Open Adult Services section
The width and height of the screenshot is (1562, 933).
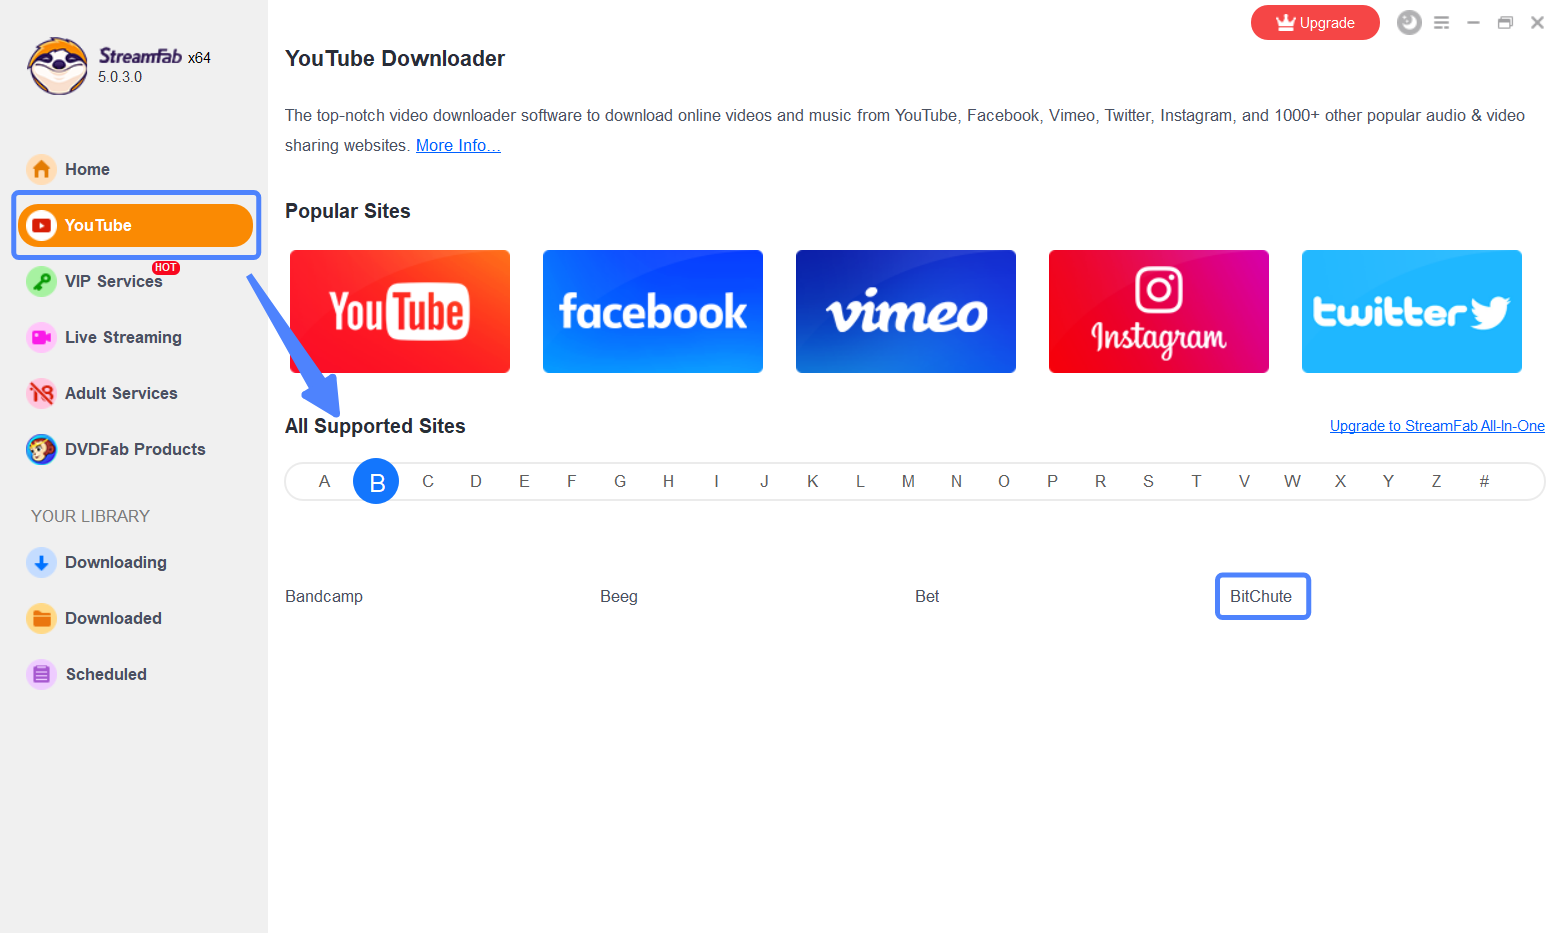pyautogui.click(x=121, y=393)
